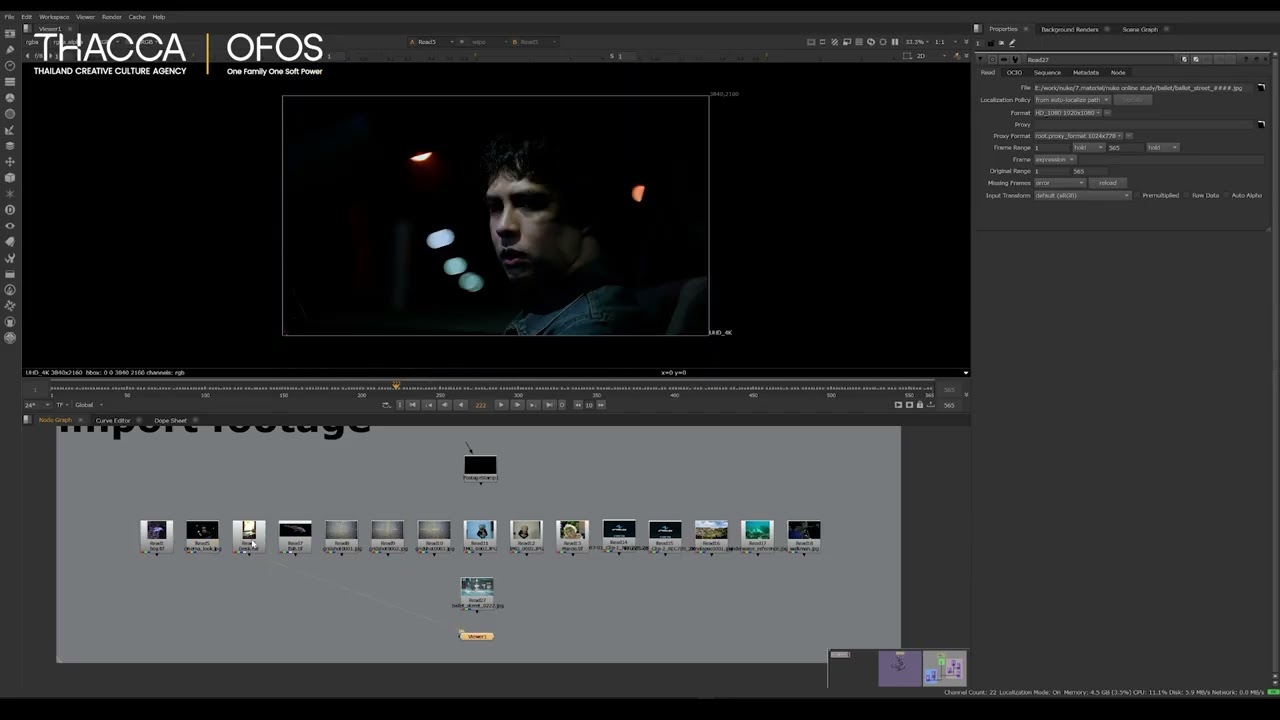Screen dimensions: 1280x720
Task: Enable the Auto Alpha checkbox
Action: pyautogui.click(x=1226, y=195)
